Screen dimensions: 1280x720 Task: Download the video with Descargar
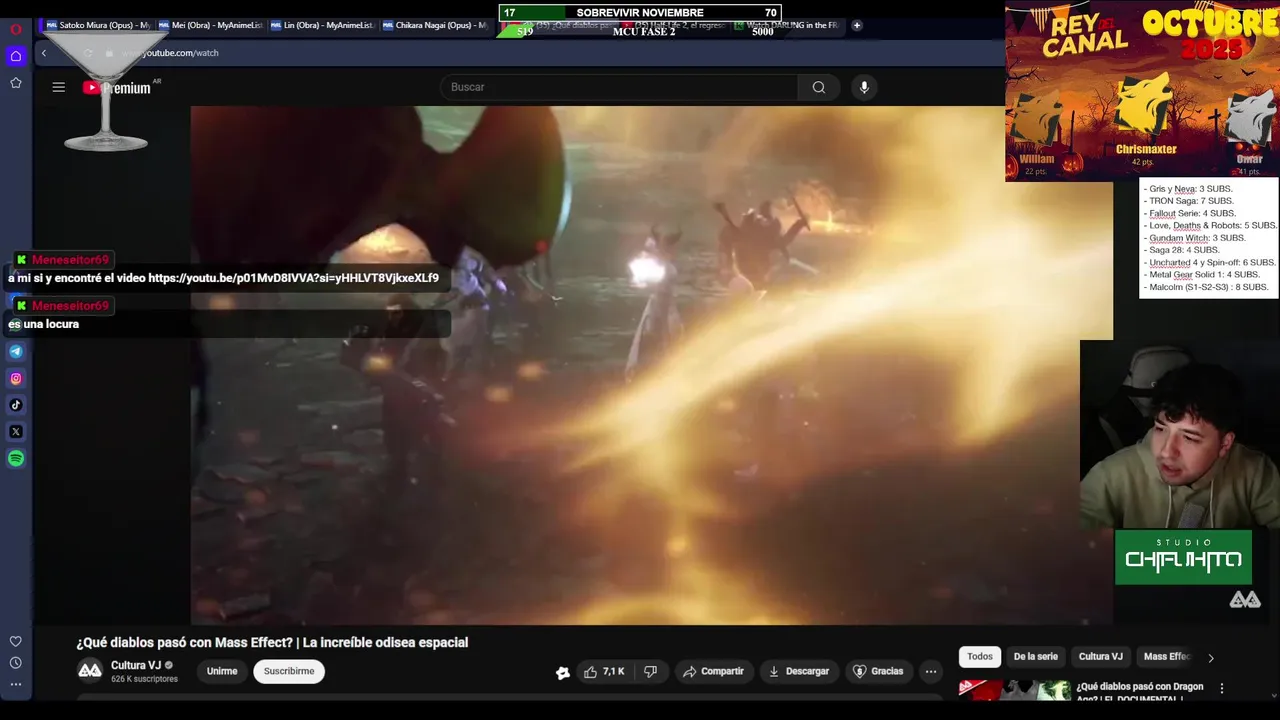point(798,672)
